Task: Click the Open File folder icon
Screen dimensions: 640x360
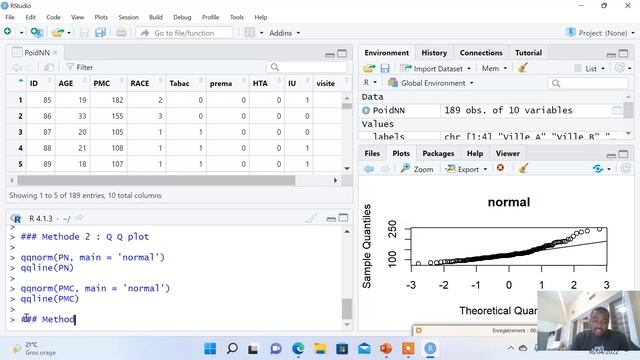Action: pyautogui.click(x=58, y=33)
